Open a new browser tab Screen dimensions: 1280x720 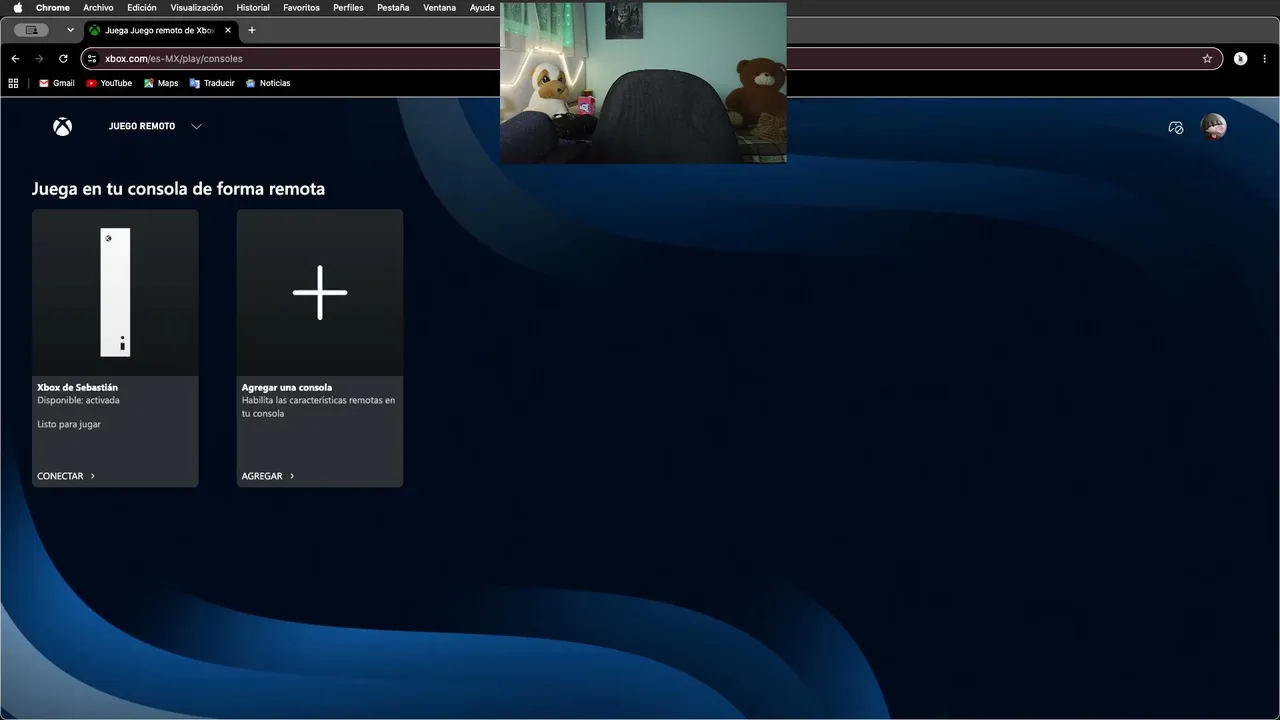pyautogui.click(x=252, y=30)
